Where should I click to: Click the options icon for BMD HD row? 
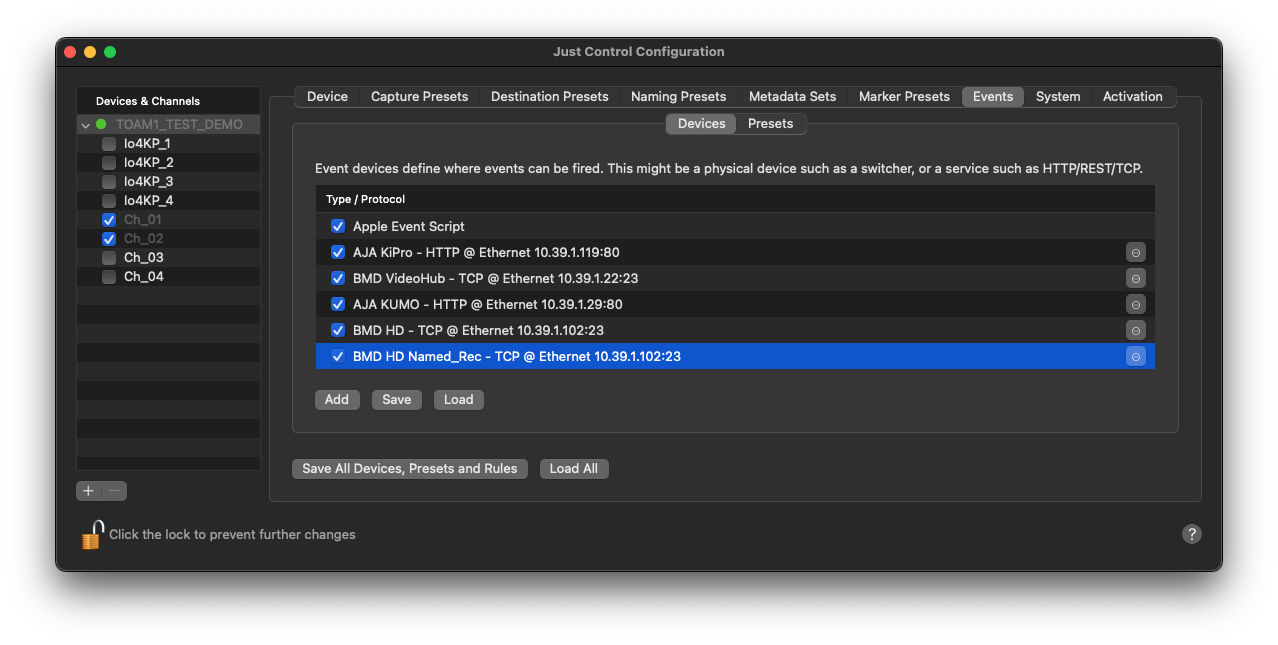(1135, 331)
